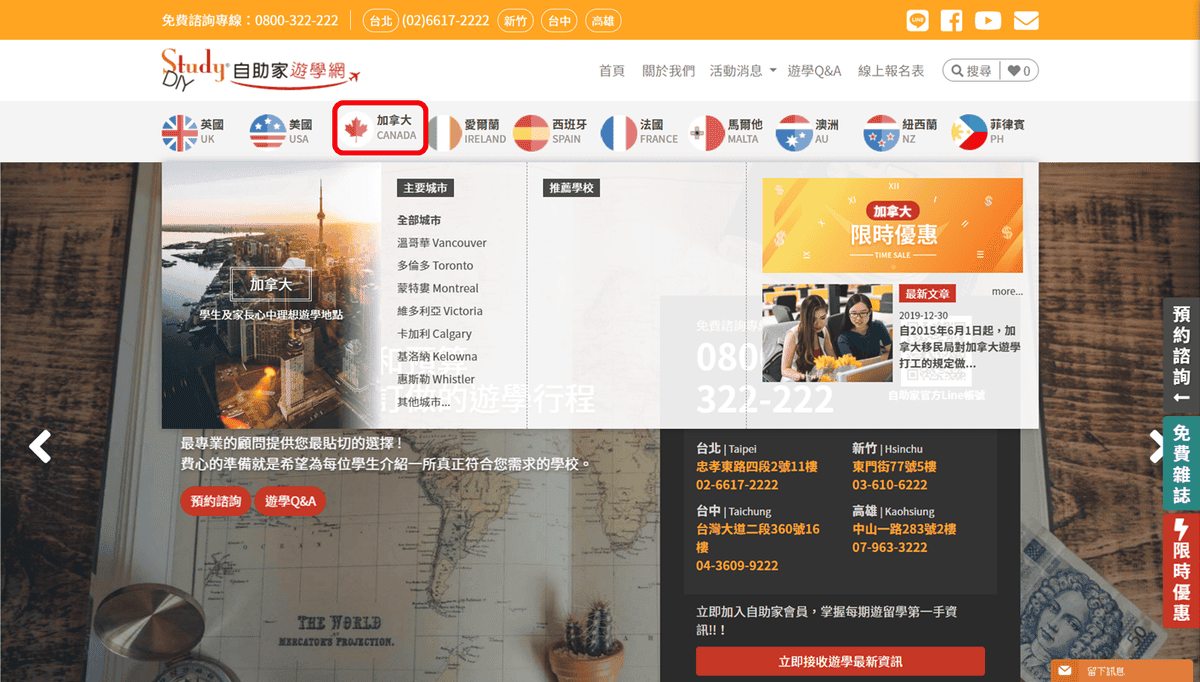Select the Canada maple leaf flag
This screenshot has width=1200, height=682.
pyautogui.click(x=355, y=130)
